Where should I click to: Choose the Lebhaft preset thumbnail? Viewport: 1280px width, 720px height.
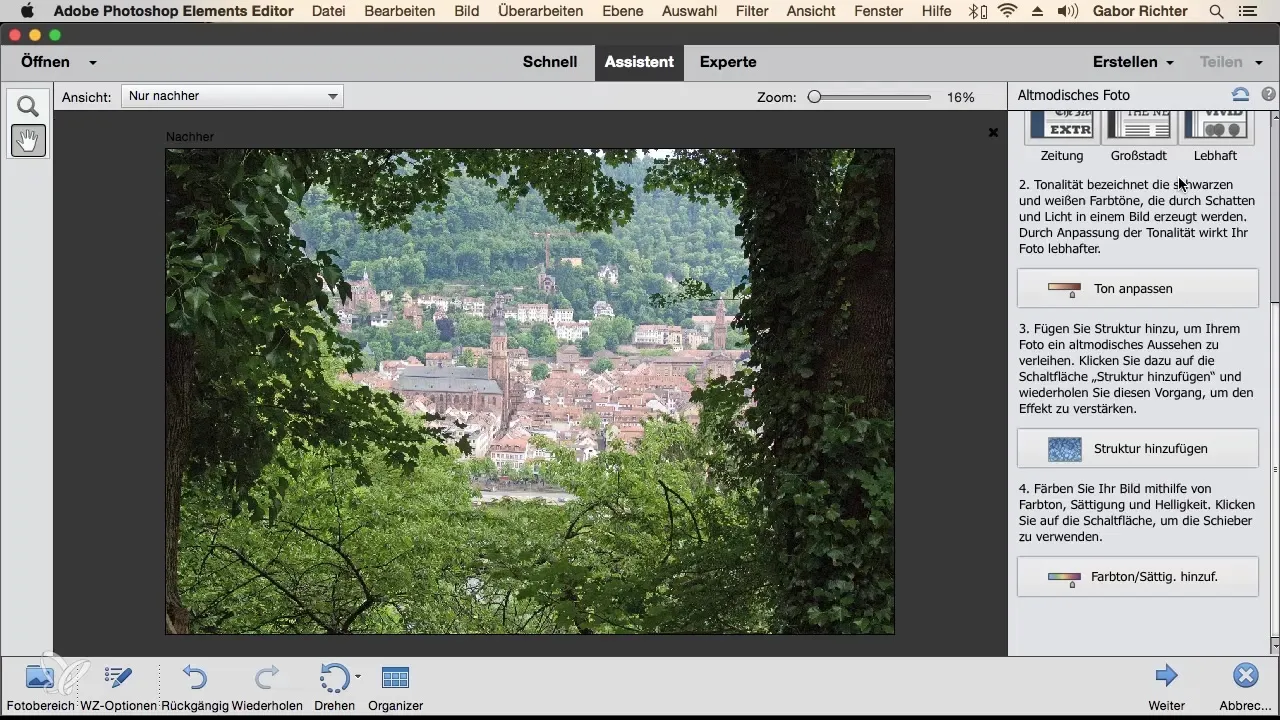click(1216, 127)
